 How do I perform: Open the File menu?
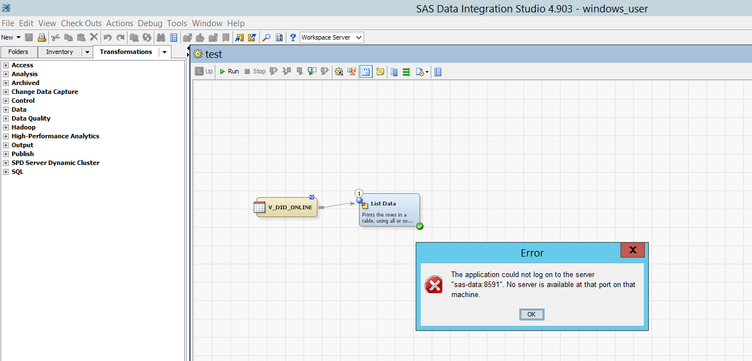[x=8, y=23]
